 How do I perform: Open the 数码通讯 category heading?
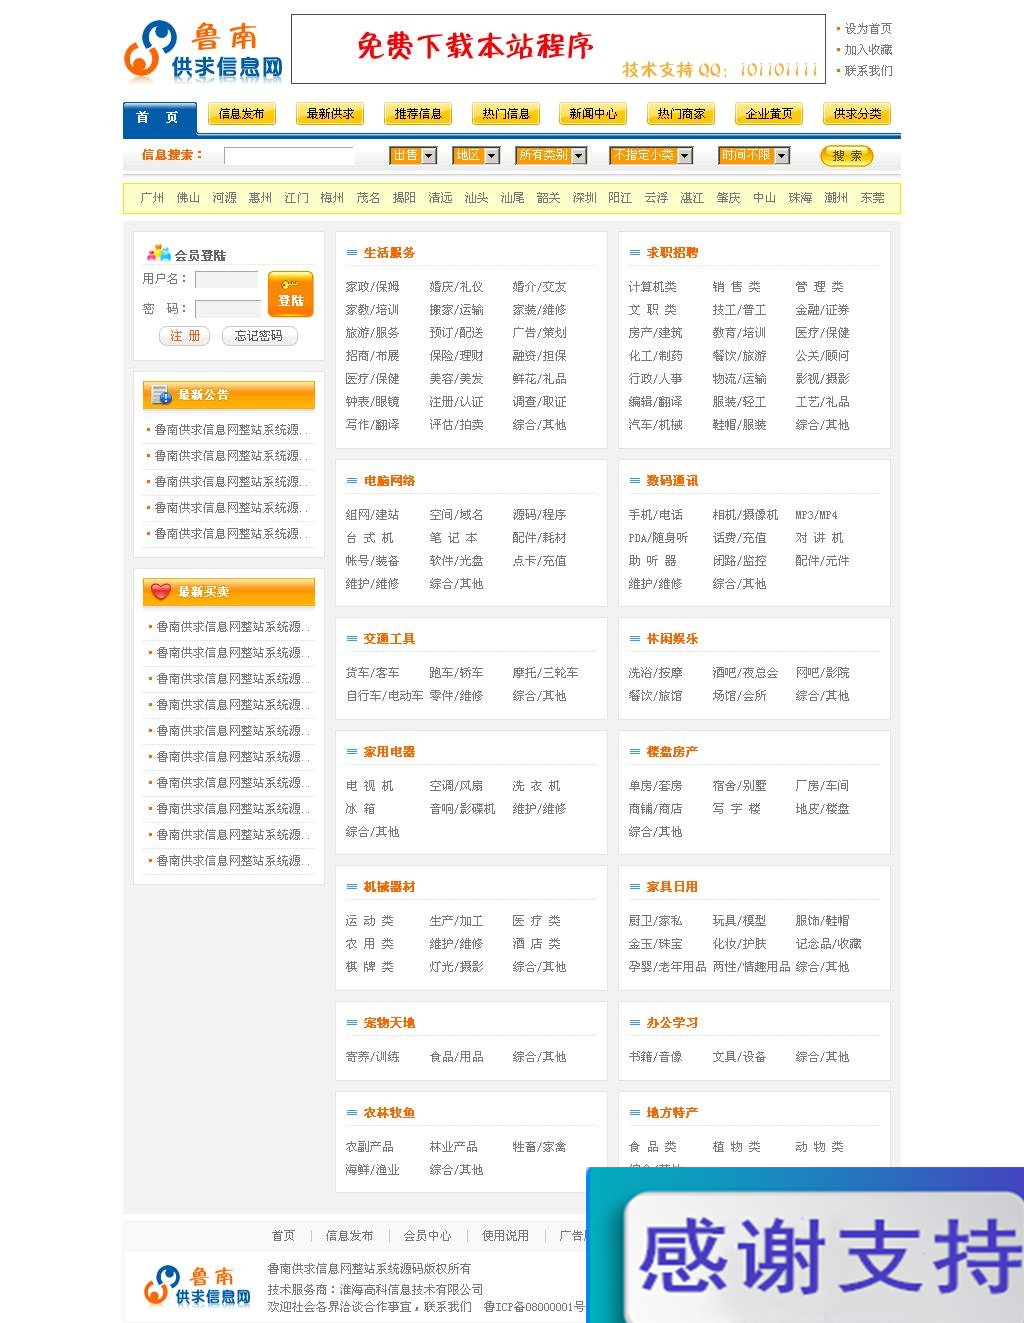click(672, 481)
